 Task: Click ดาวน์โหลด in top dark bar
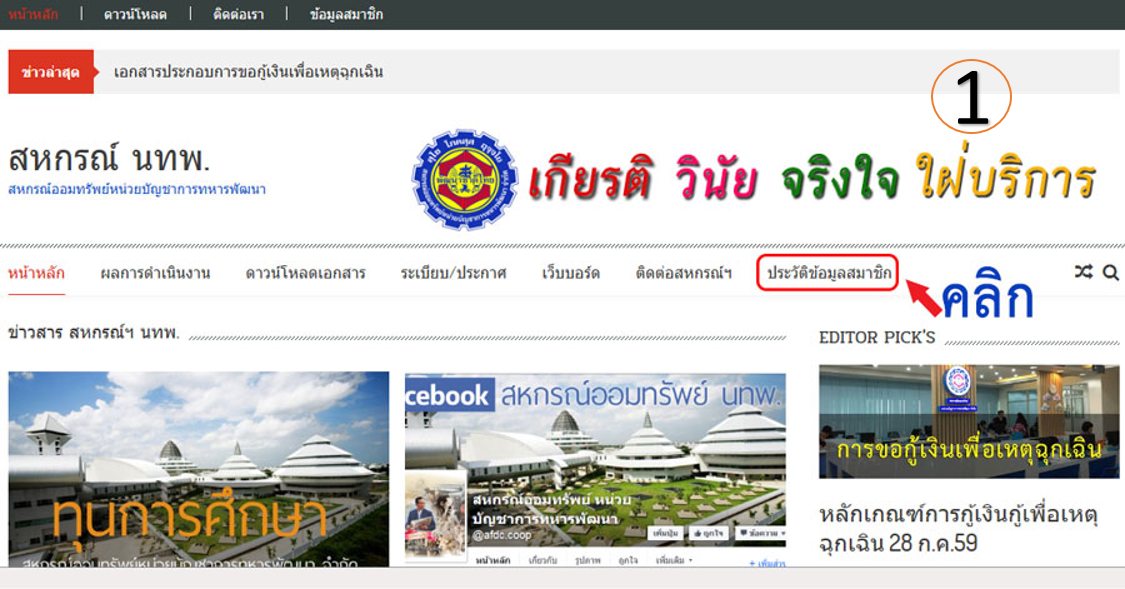(135, 14)
